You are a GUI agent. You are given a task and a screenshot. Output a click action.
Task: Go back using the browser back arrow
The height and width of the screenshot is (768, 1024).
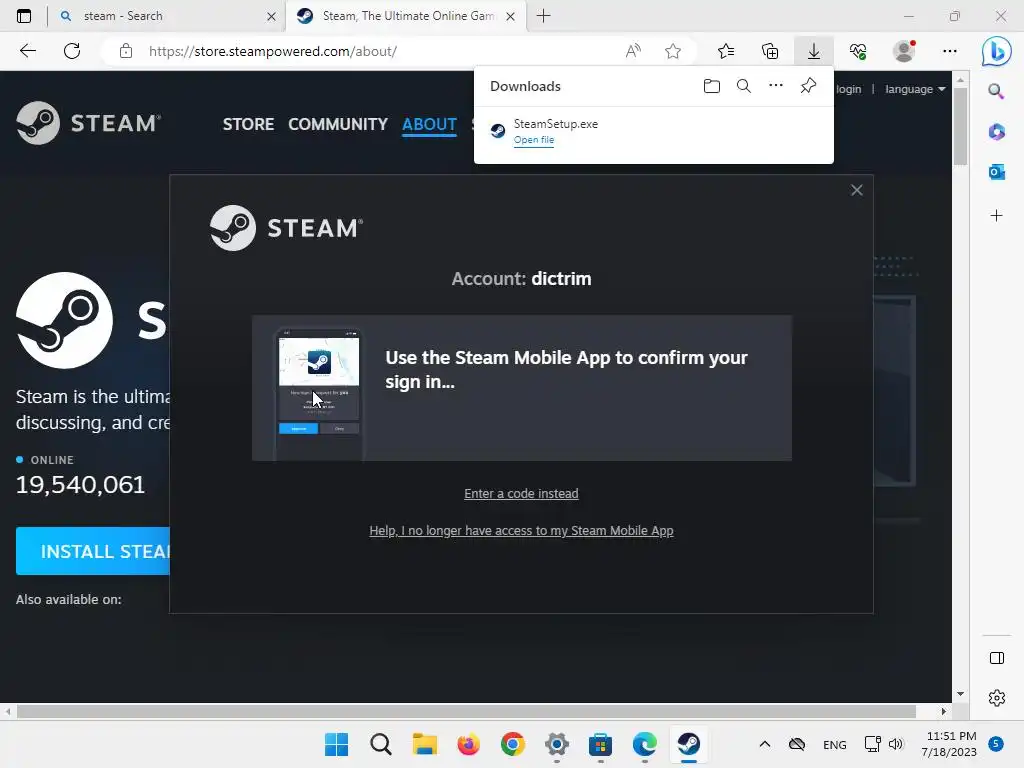(27, 51)
